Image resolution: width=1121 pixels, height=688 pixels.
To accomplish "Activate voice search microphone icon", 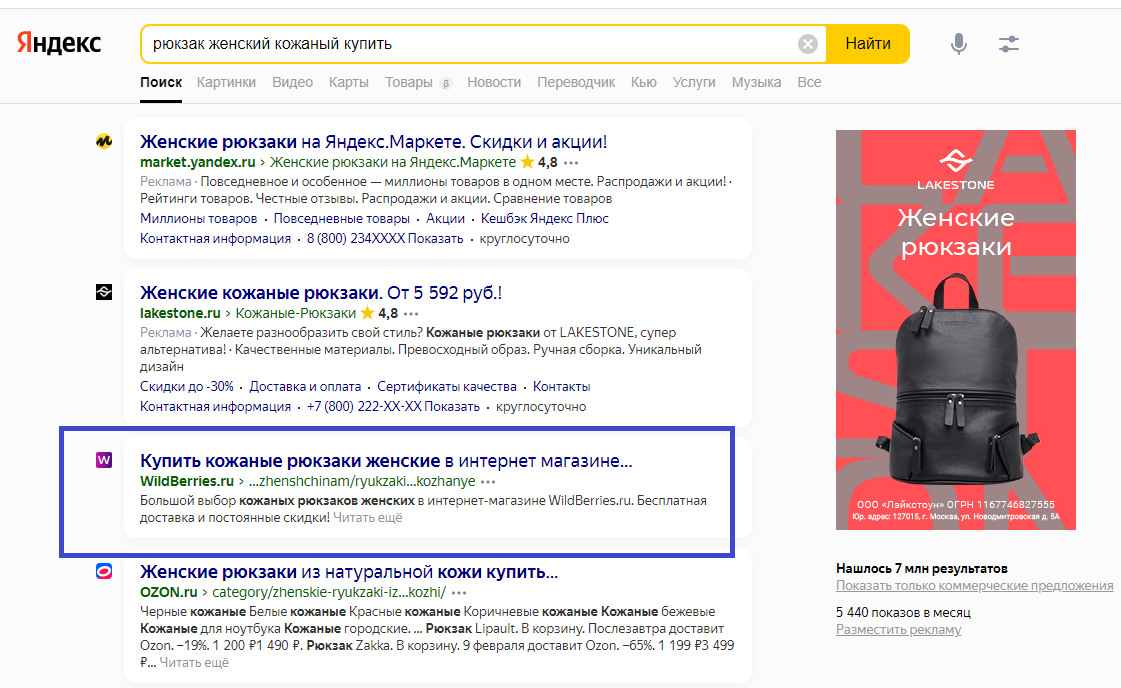I will 958,44.
